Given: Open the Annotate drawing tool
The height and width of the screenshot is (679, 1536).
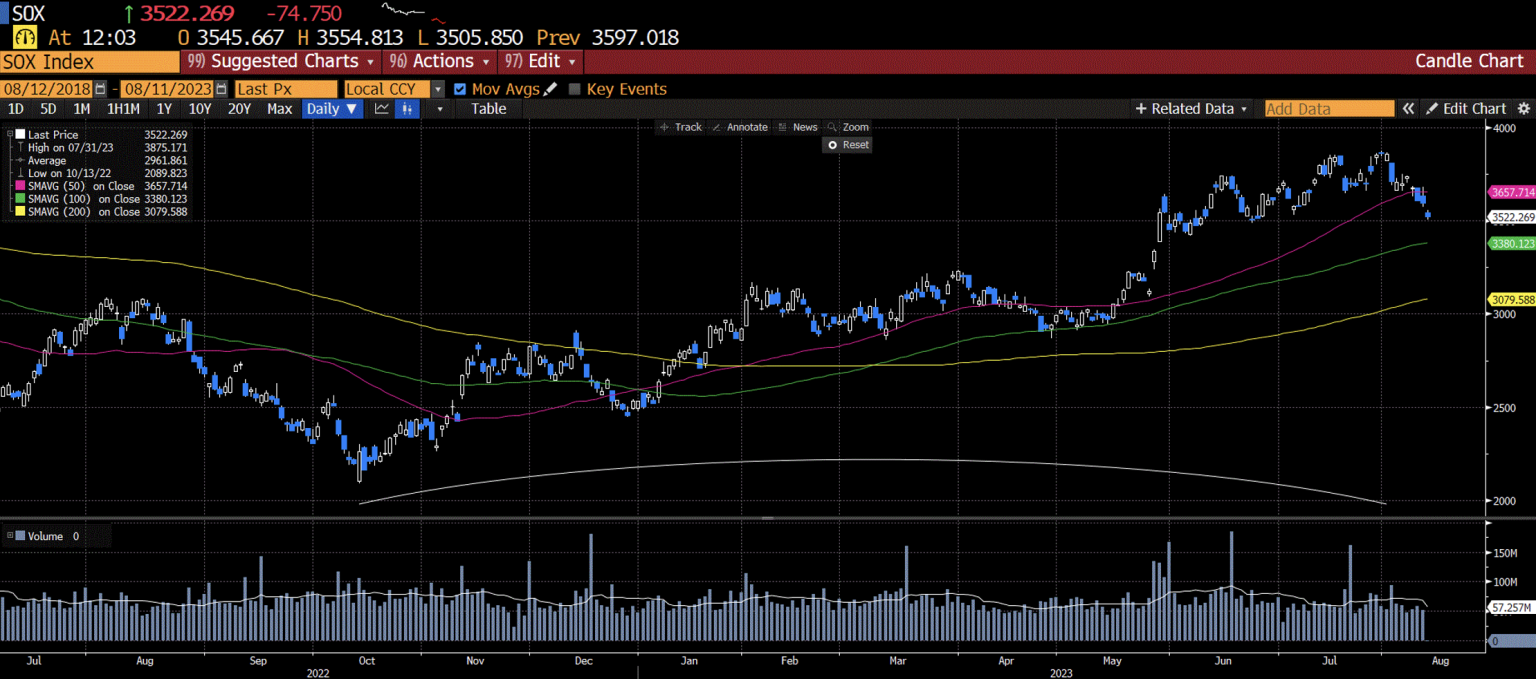Looking at the screenshot, I should [743, 127].
